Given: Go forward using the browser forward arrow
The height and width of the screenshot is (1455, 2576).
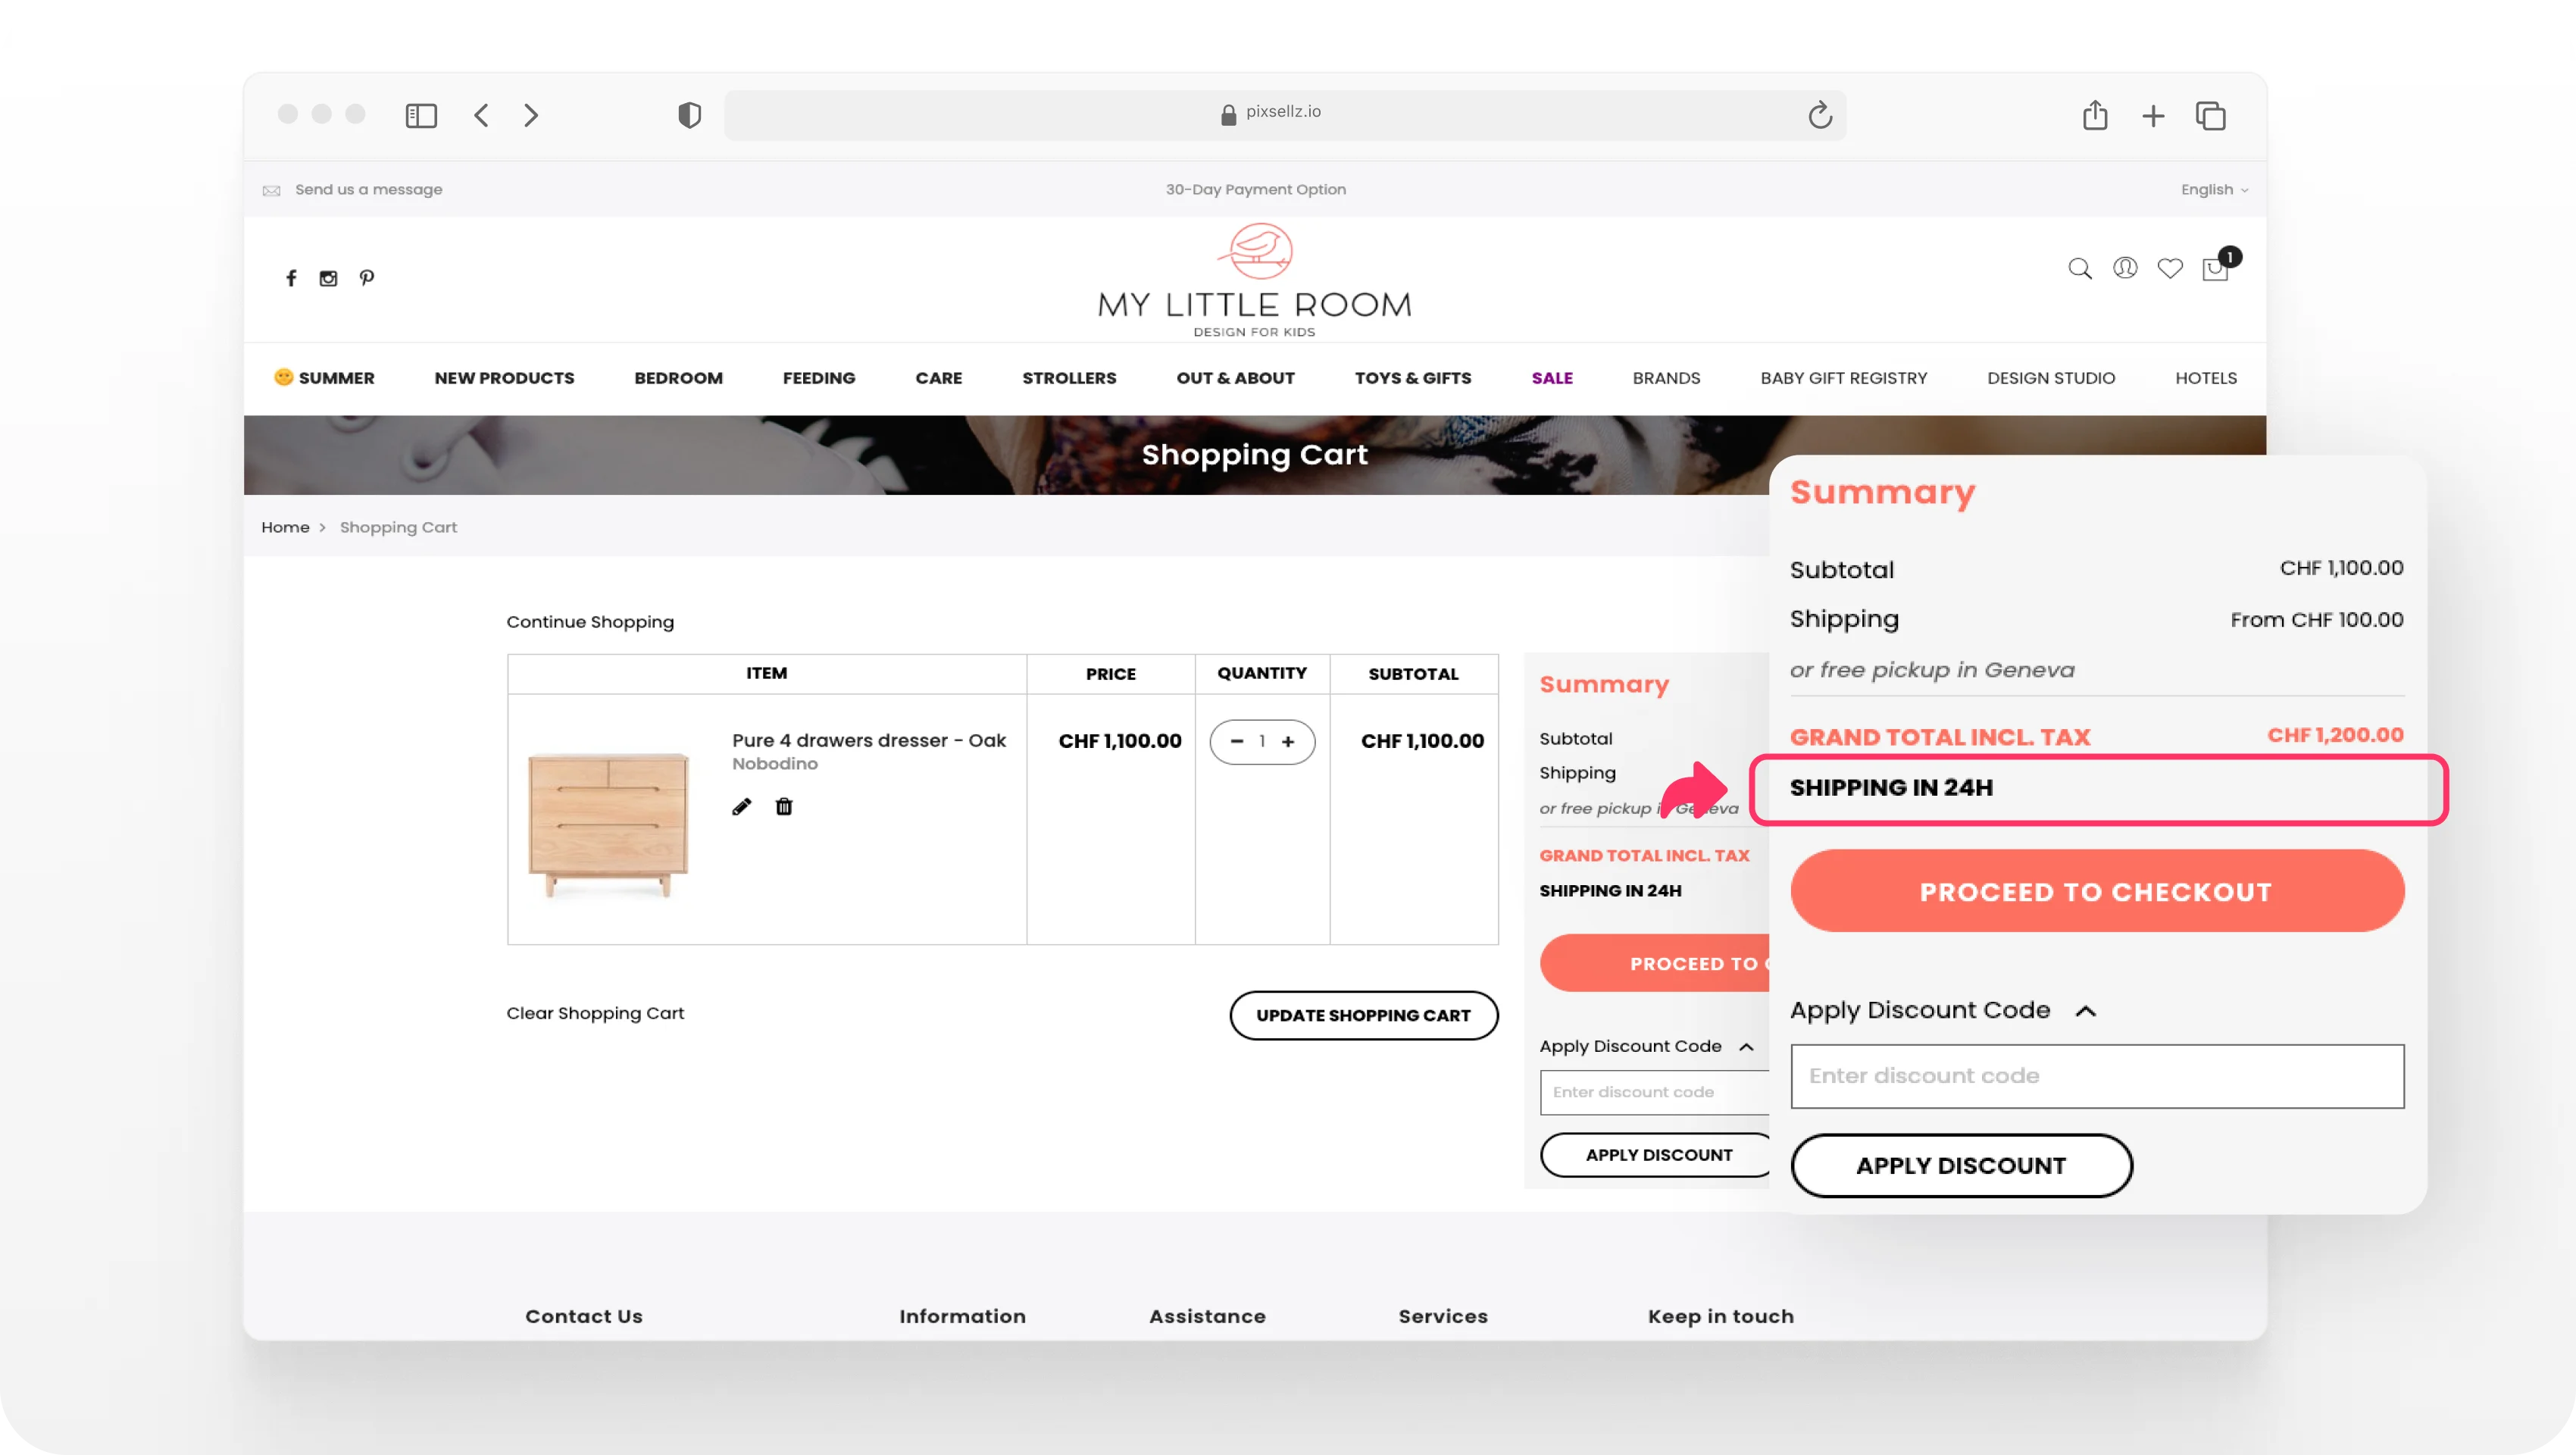Looking at the screenshot, I should click(531, 115).
